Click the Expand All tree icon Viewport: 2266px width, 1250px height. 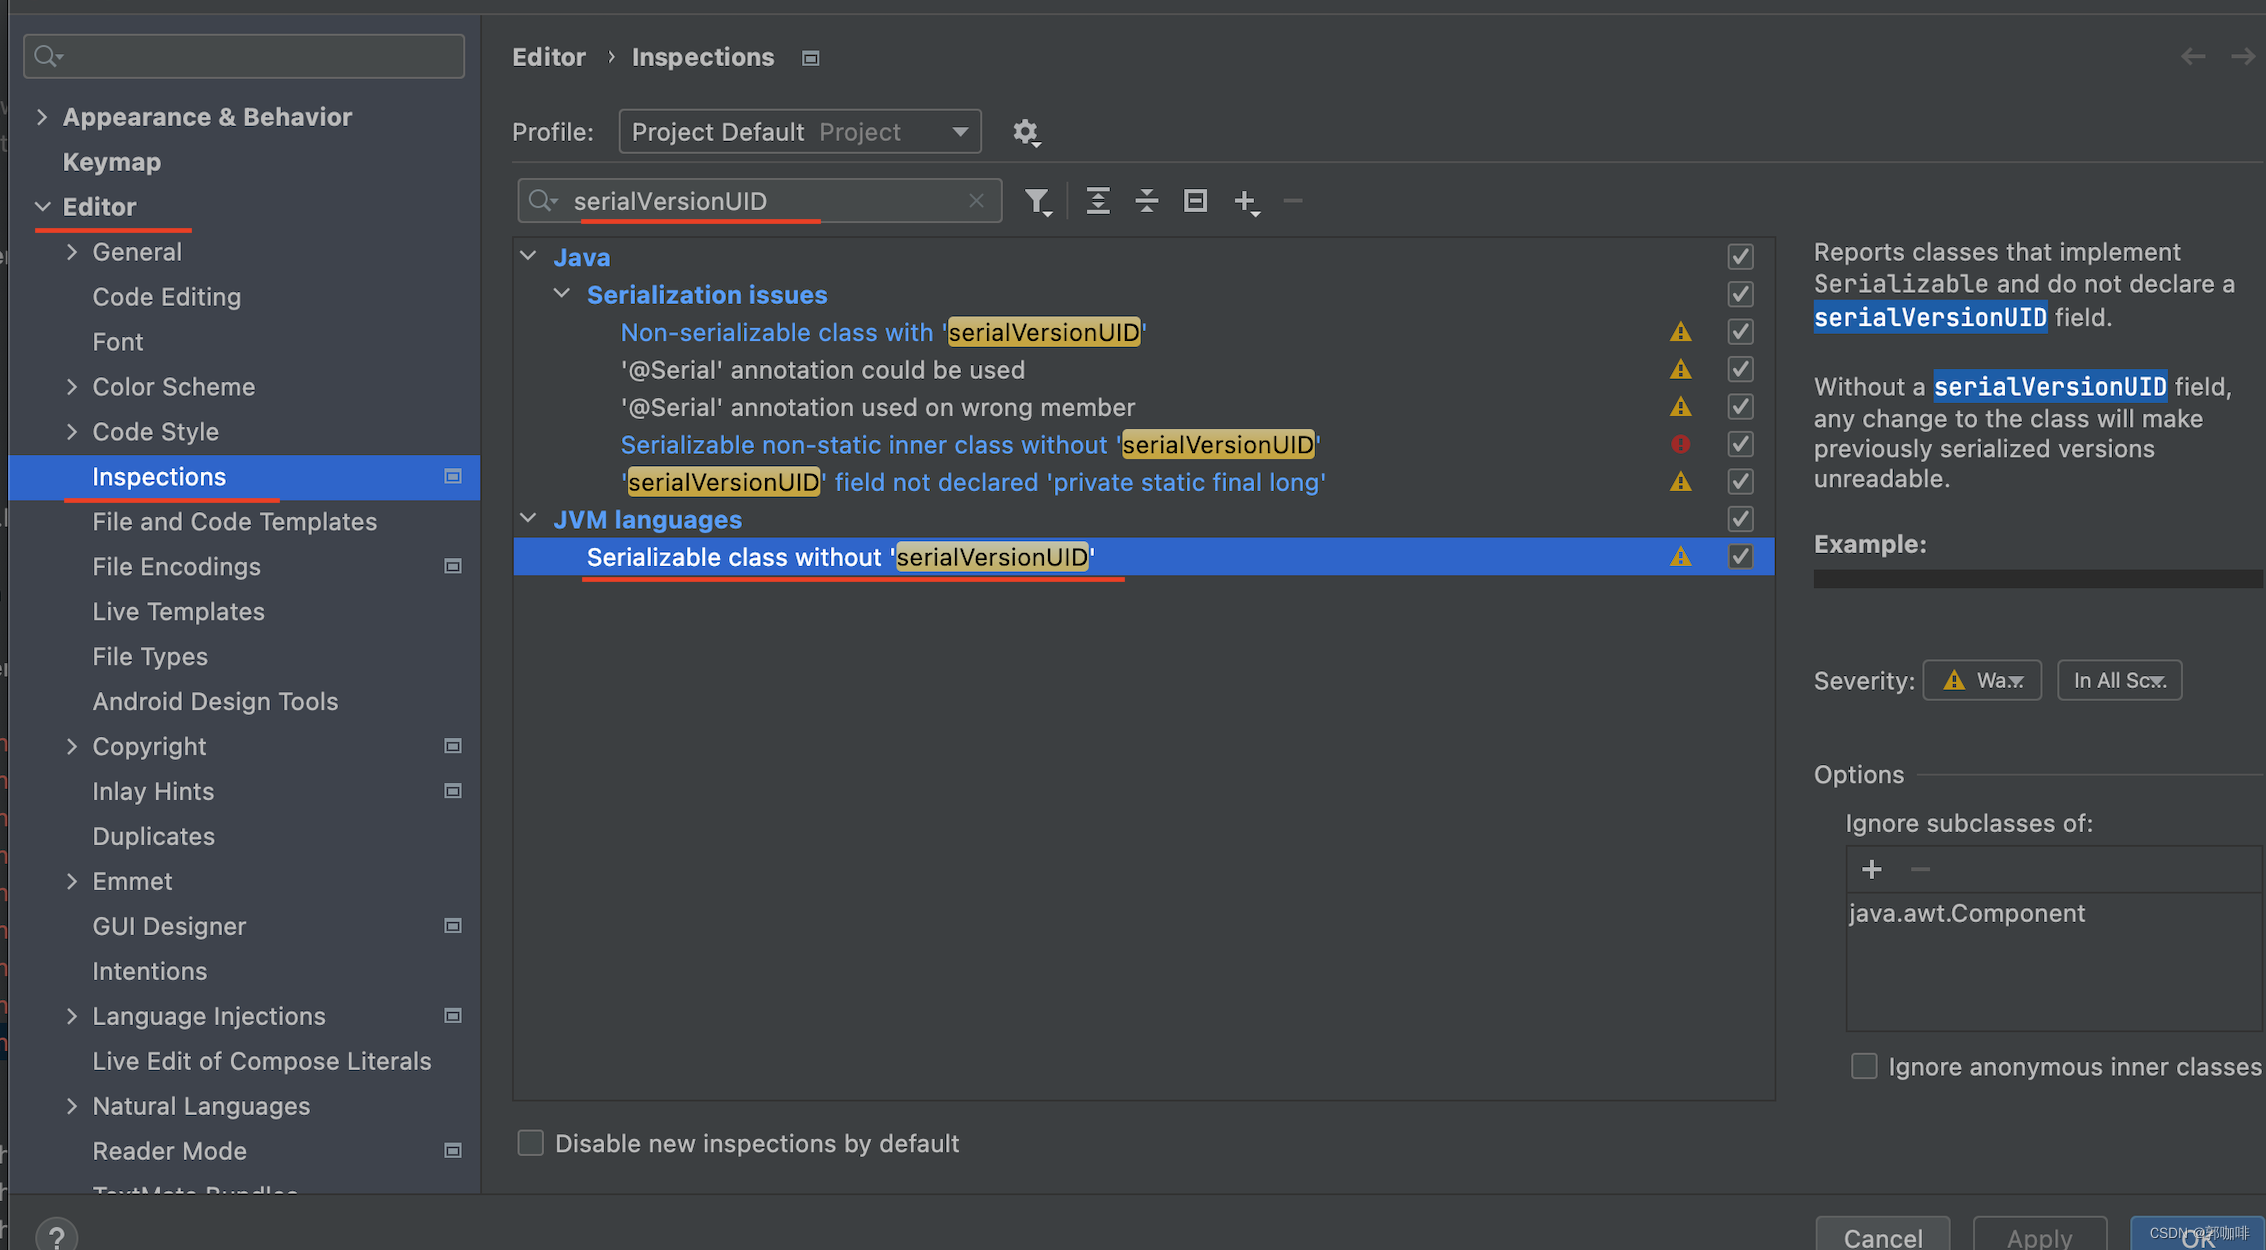coord(1097,201)
